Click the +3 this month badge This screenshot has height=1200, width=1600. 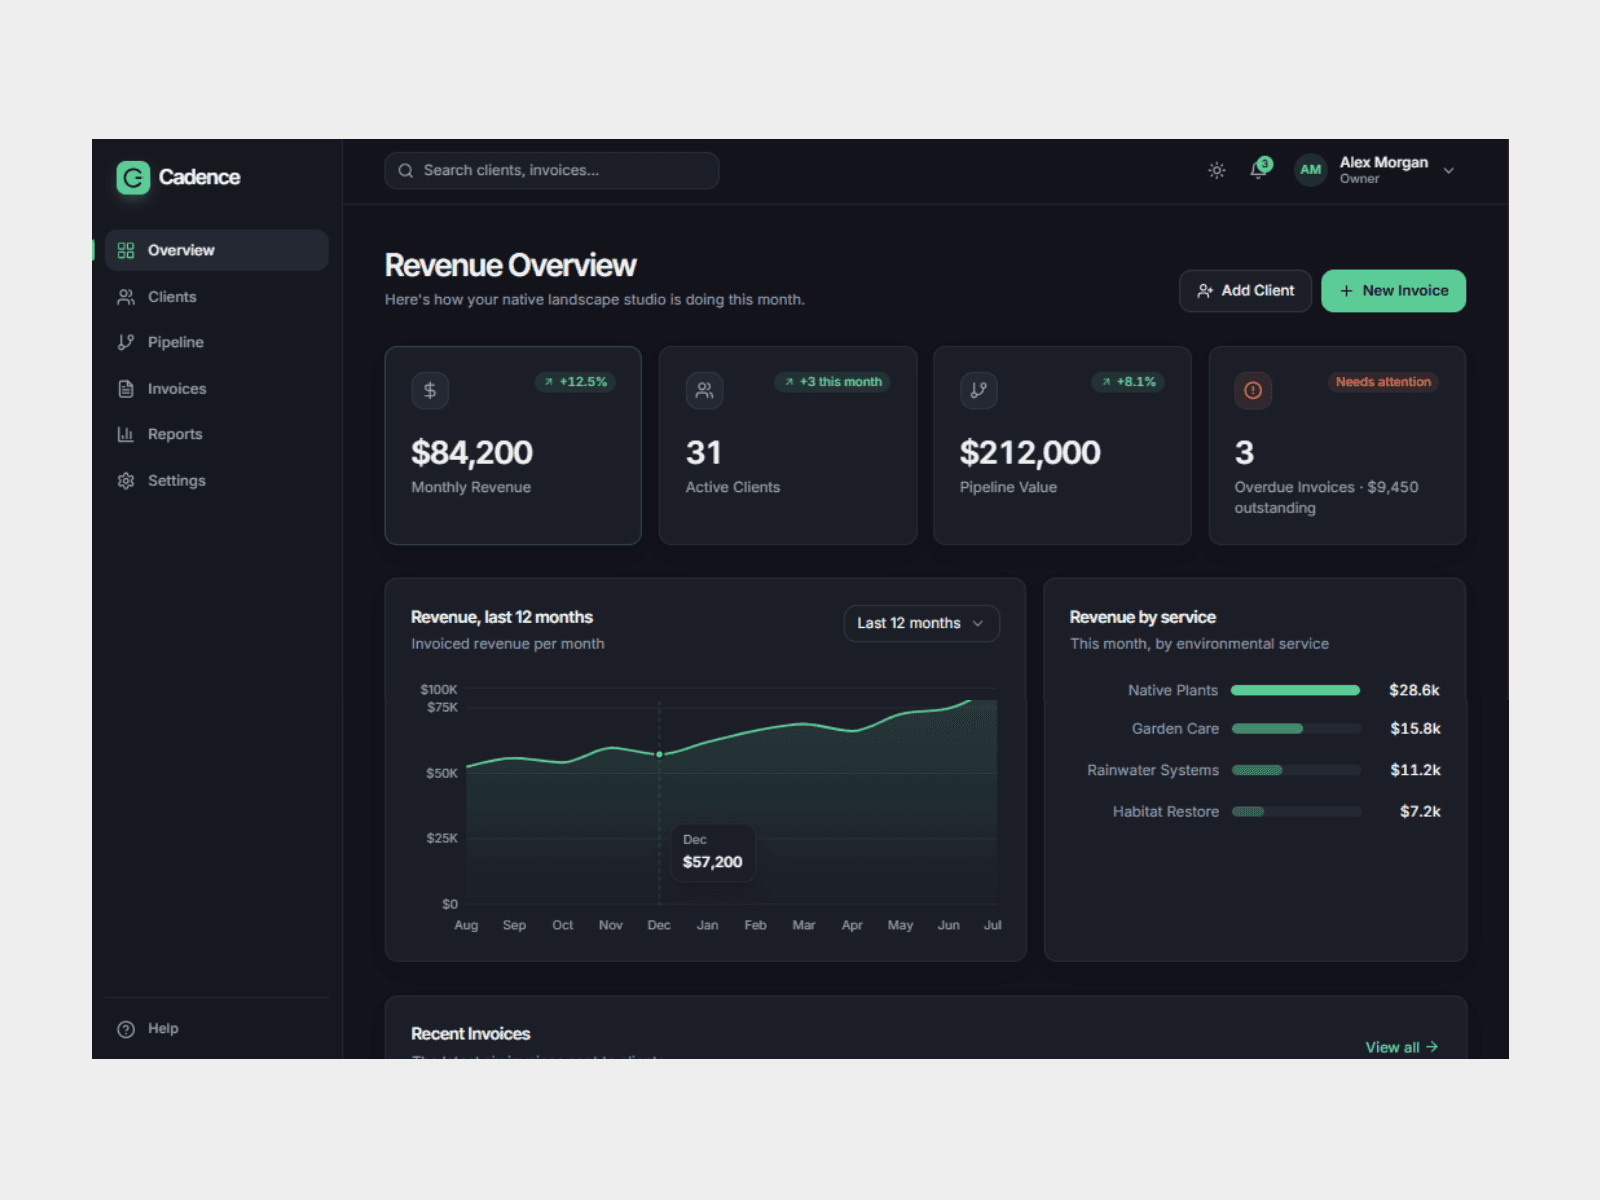pos(832,382)
